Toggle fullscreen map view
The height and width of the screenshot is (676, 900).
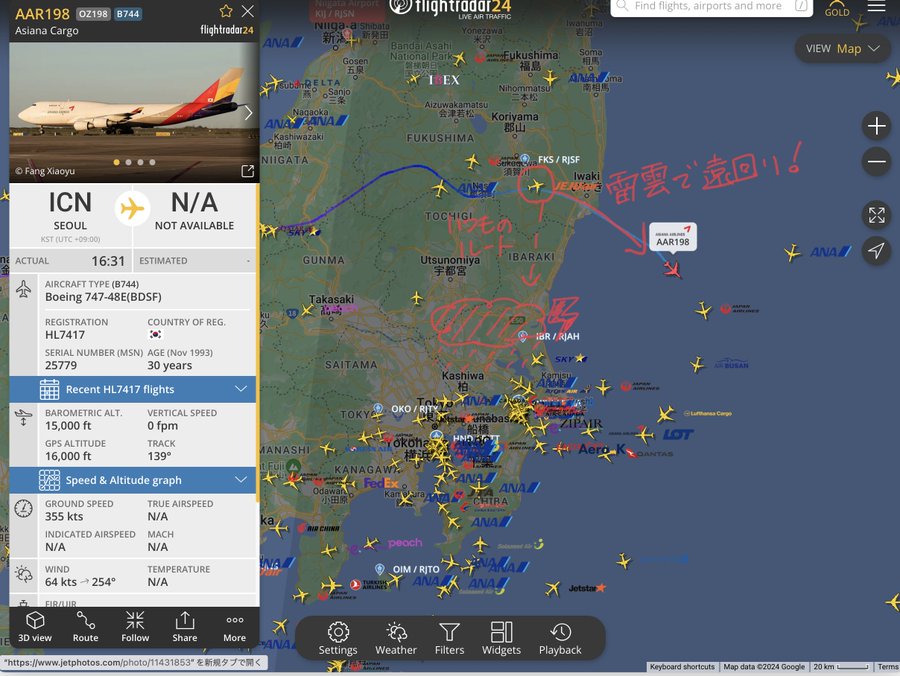tap(876, 216)
